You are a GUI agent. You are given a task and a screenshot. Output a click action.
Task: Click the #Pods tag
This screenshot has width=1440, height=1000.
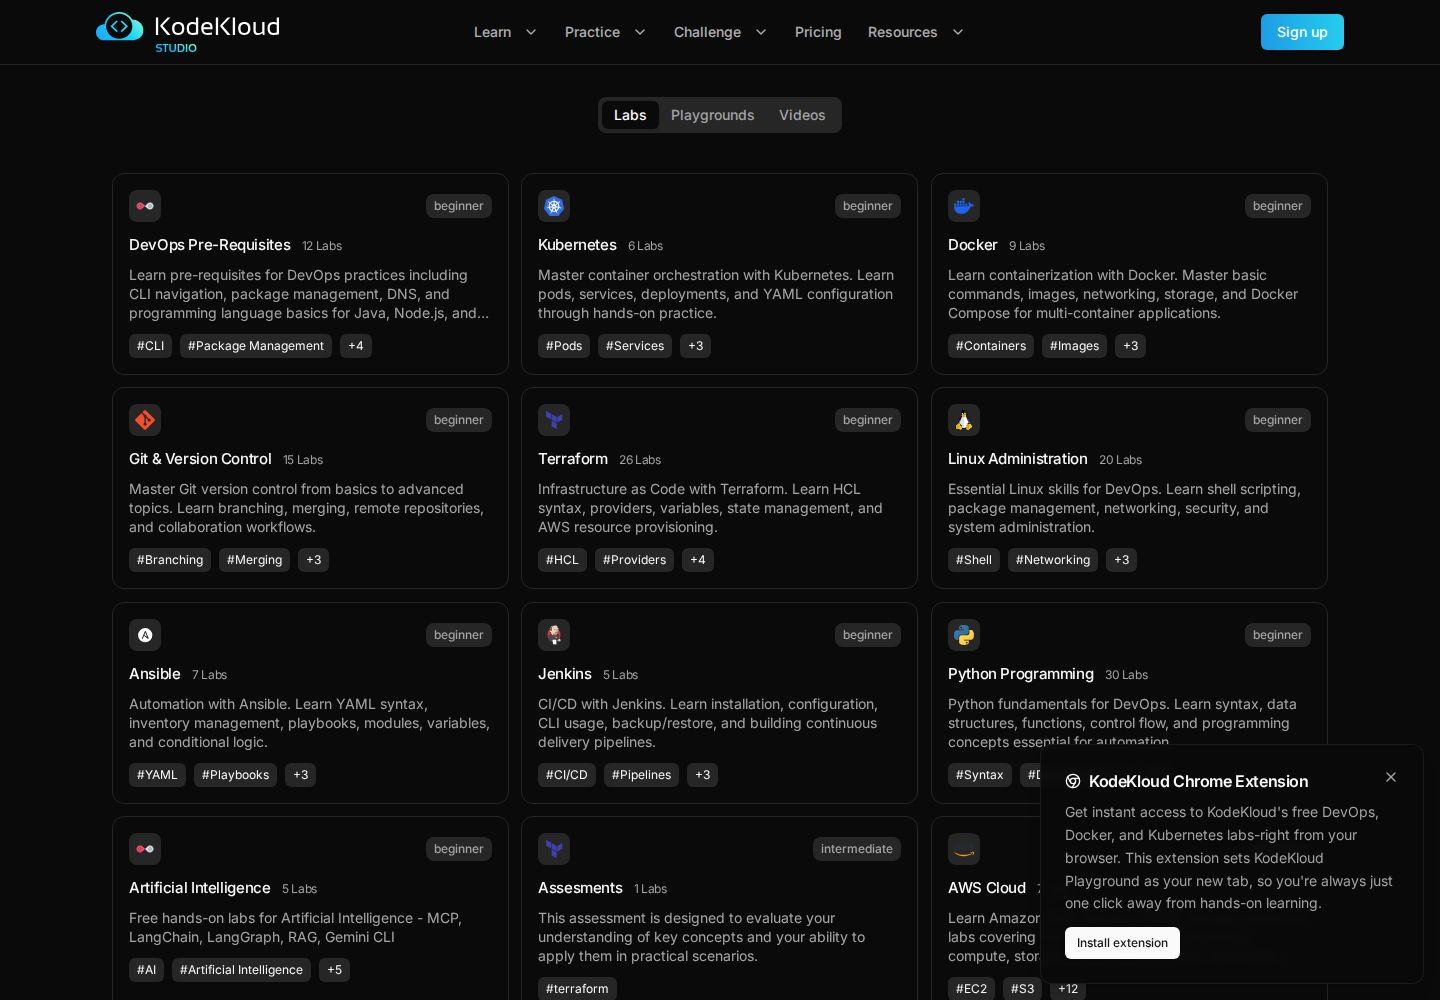pyautogui.click(x=564, y=346)
